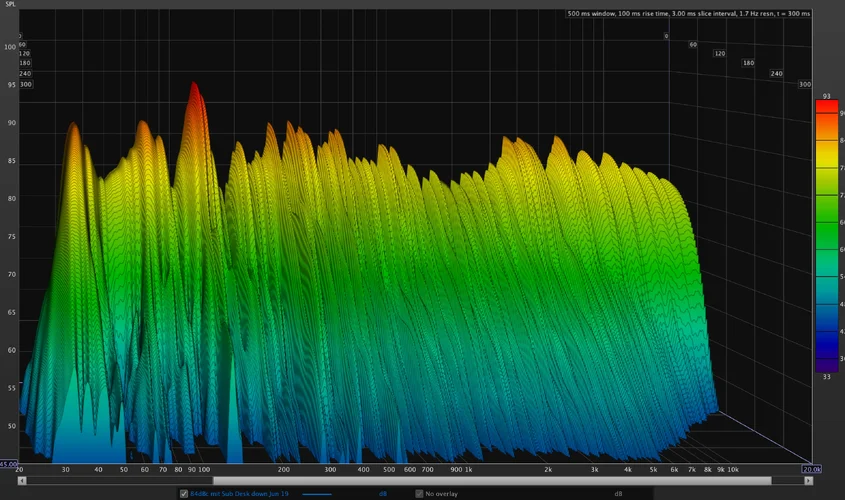Click the 100 label on the SPL axis
Screen dimensions: 845x500
tap(10, 47)
